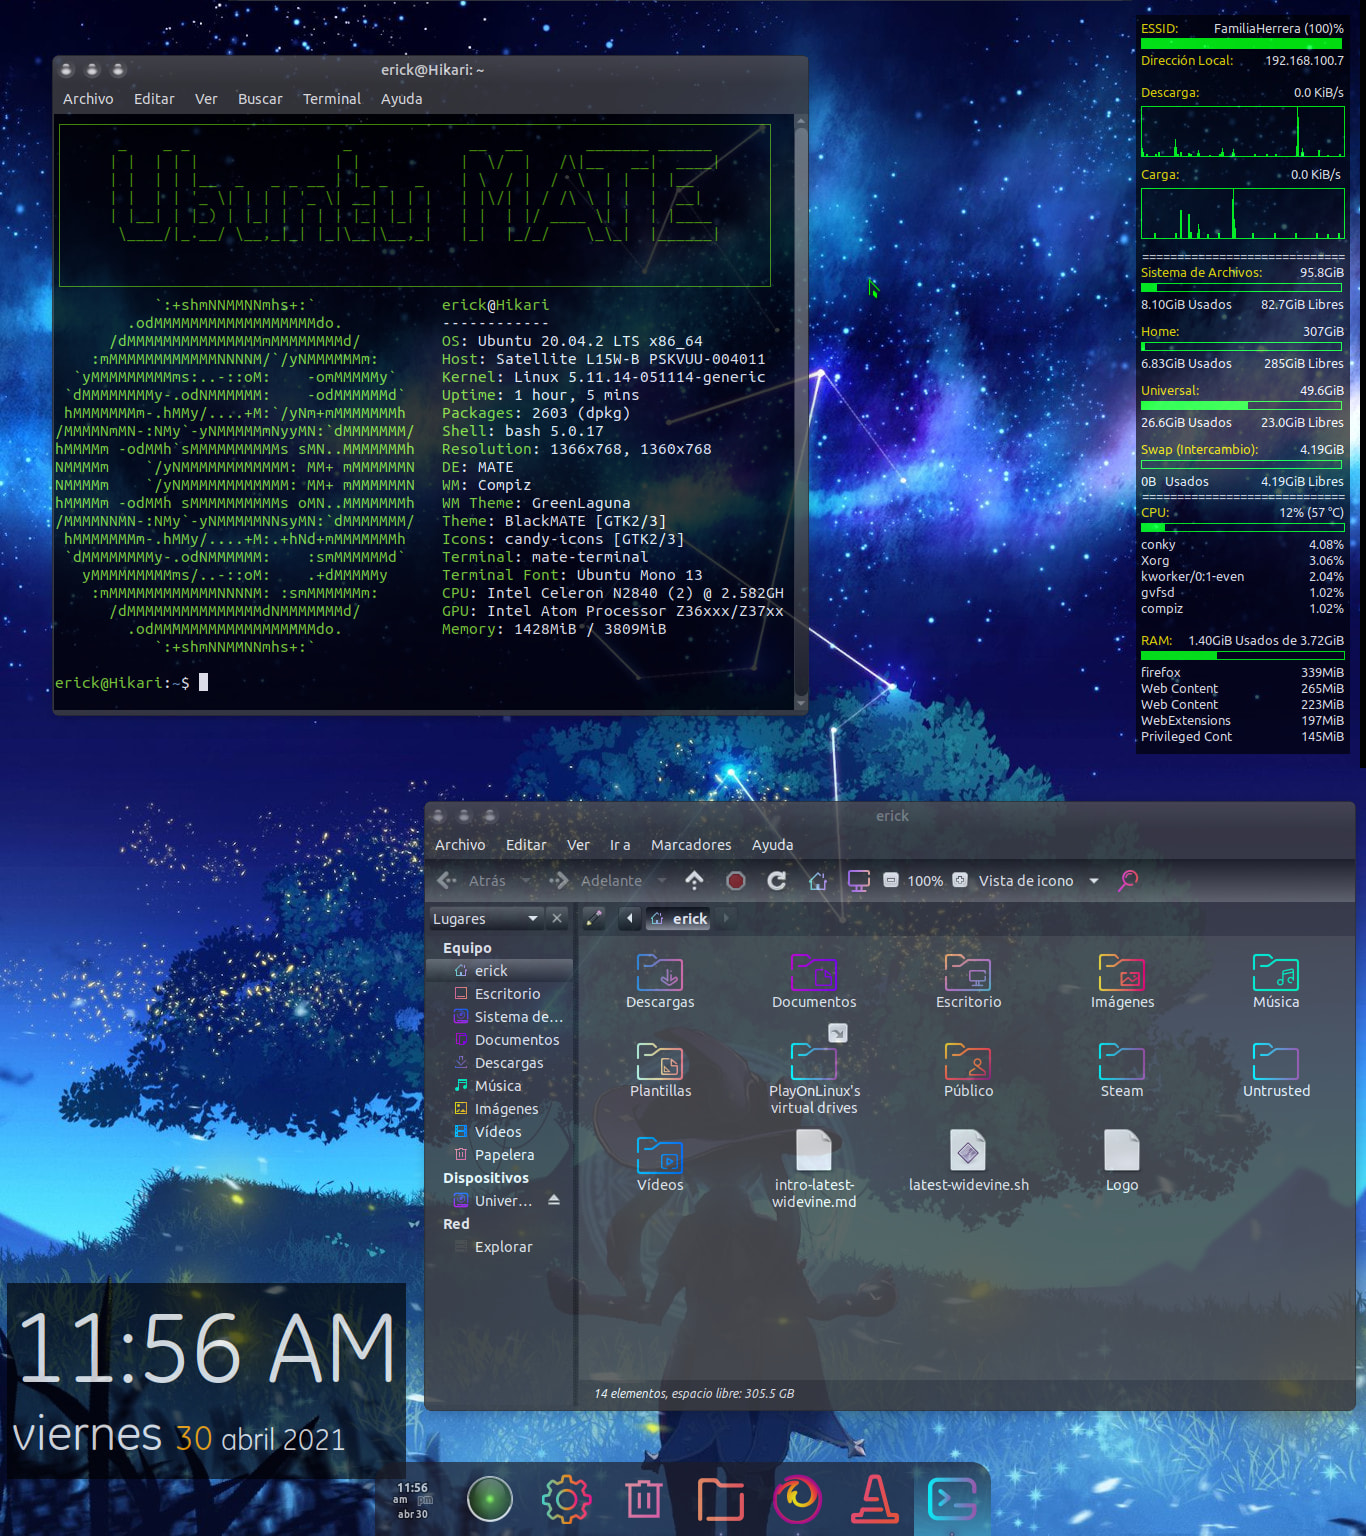Click the terminal's vertical scrollbar
Image resolution: width=1366 pixels, height=1536 pixels.
pos(800,400)
